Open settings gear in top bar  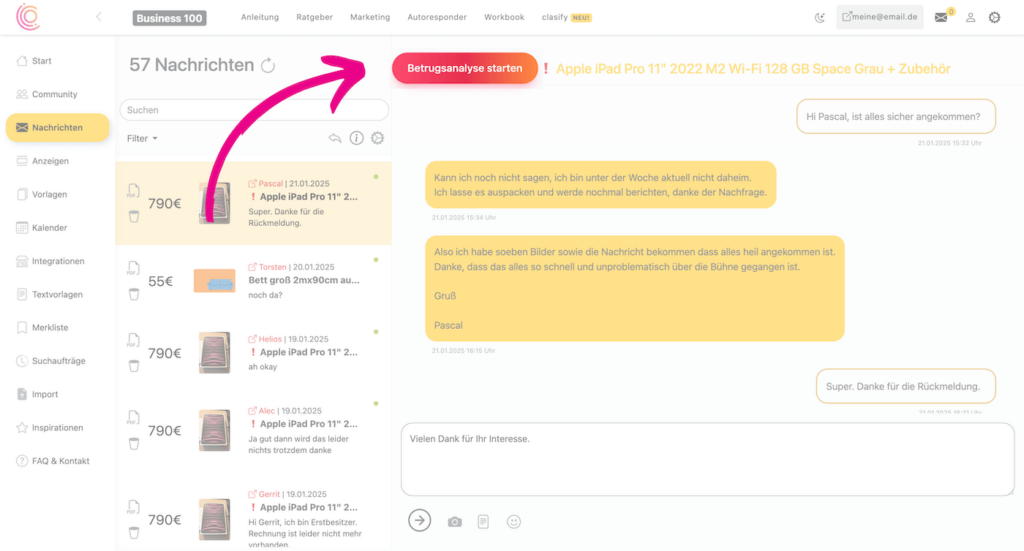(994, 18)
